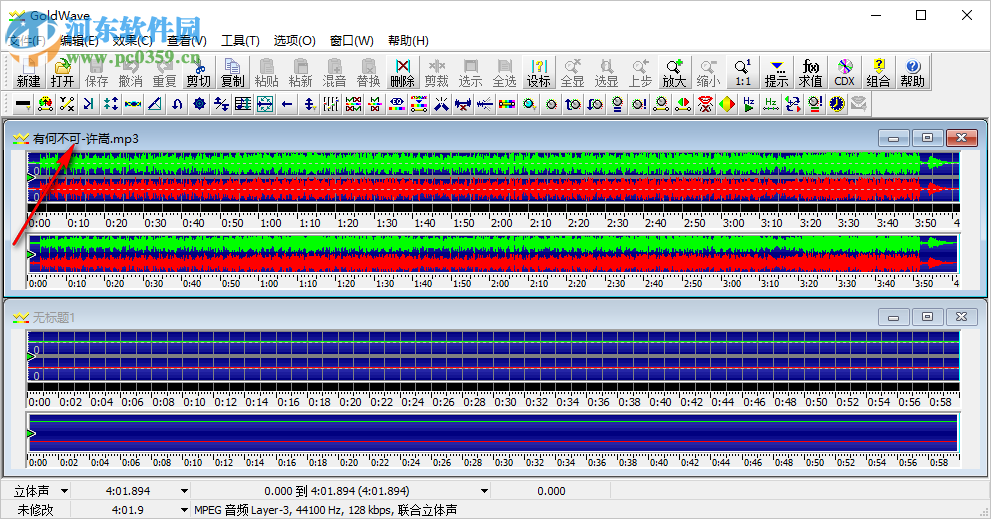The width and height of the screenshot is (991, 519).
Task: Click the 组合 toolbar button
Action: pos(878,72)
